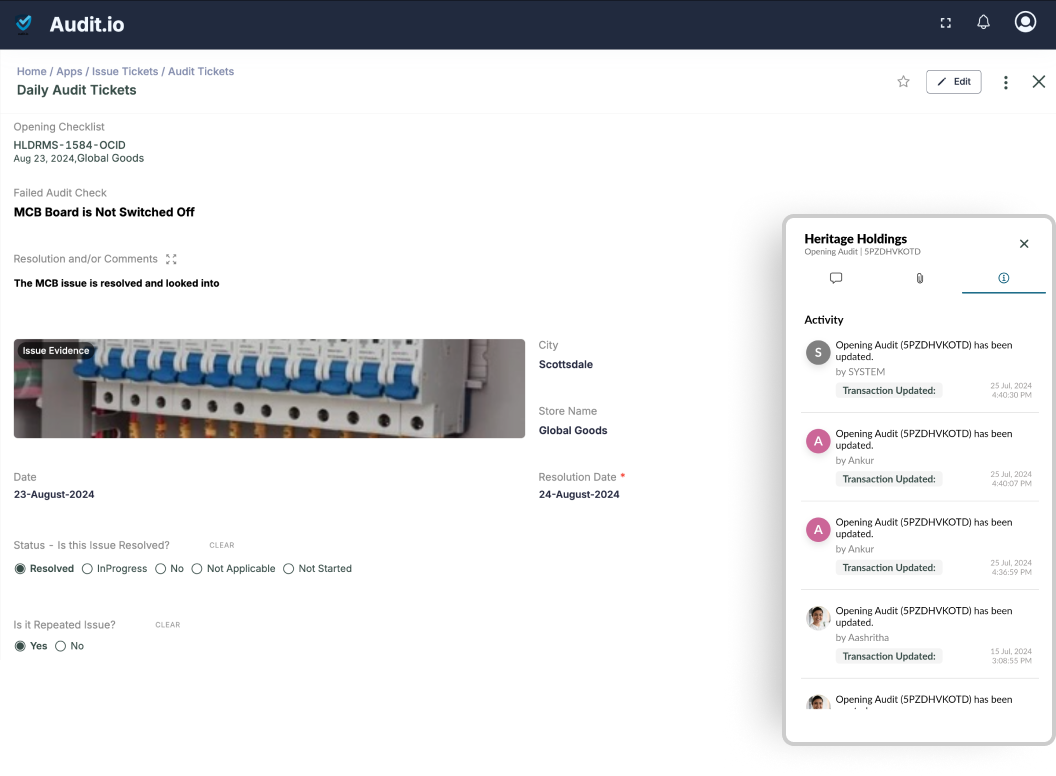Image resolution: width=1056 pixels, height=776 pixels.
Task: Select the InProgress status radio button
Action: coord(87,568)
